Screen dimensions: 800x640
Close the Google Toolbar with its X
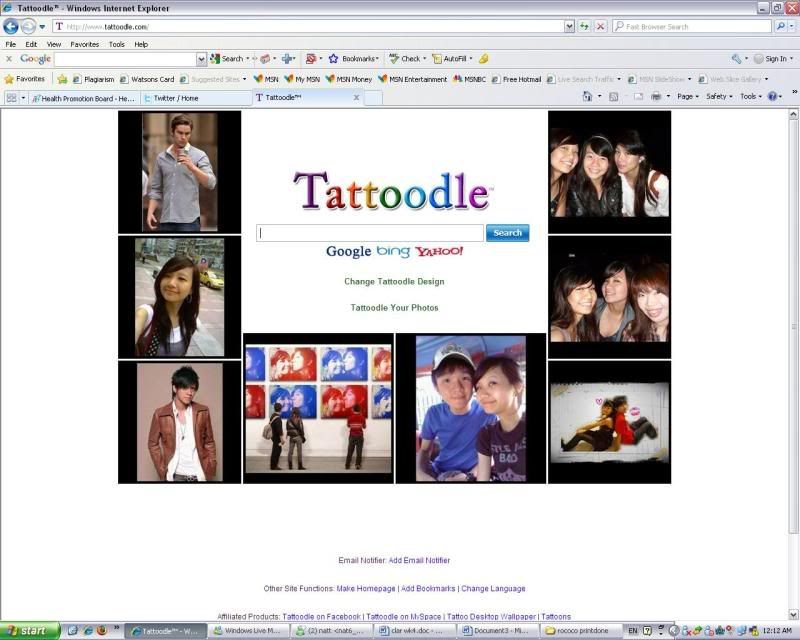9,59
